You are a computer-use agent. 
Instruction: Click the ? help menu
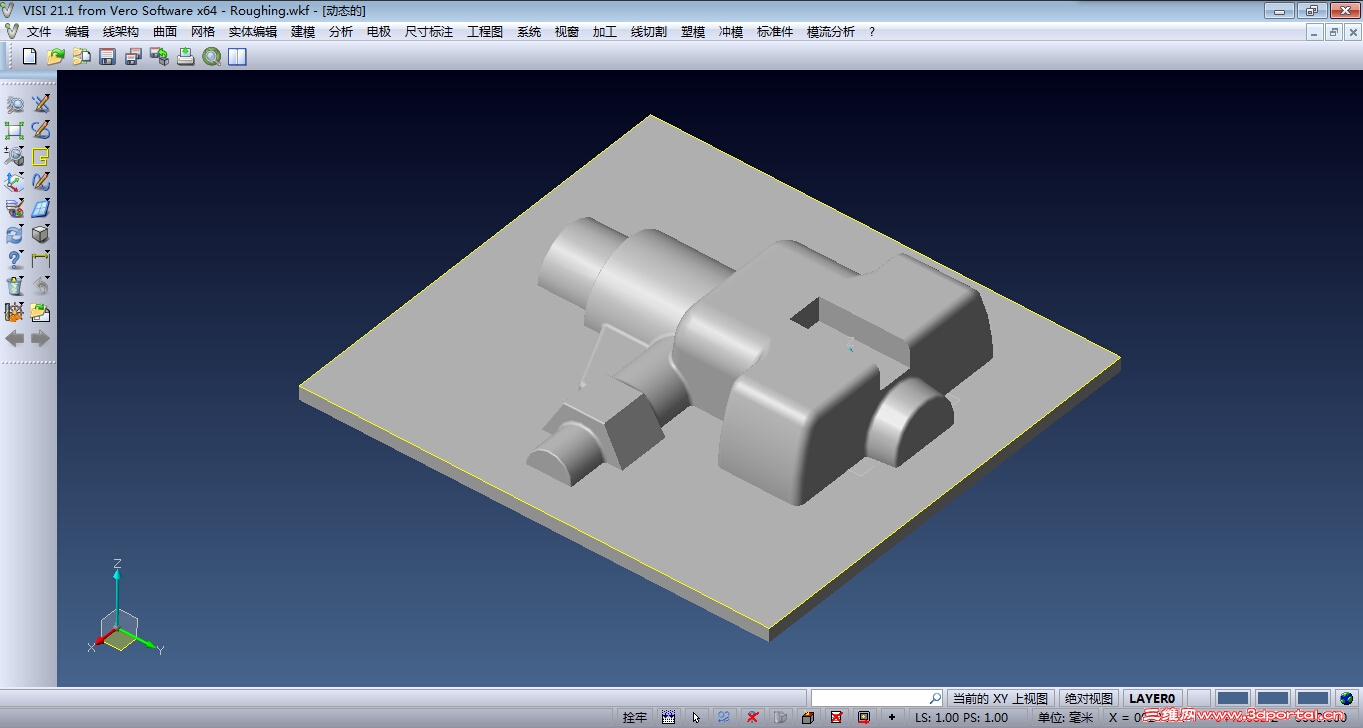pos(872,32)
